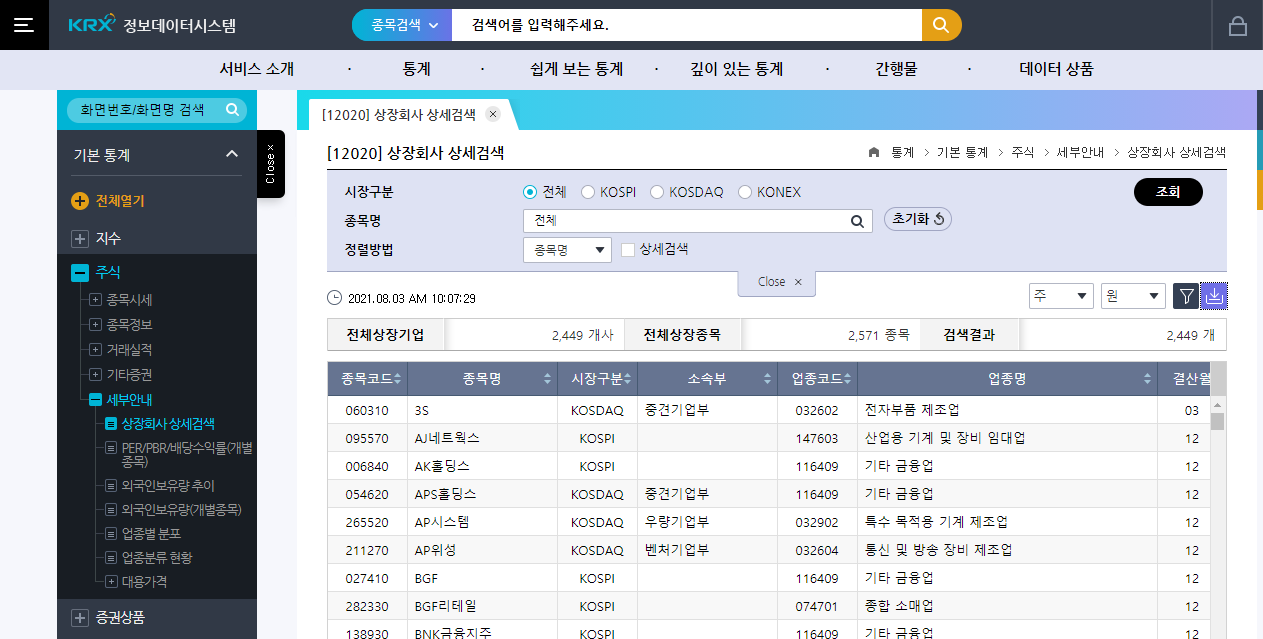This screenshot has width=1263, height=639.
Task: Sort by 시장구분 column arrows
Action: 628,379
